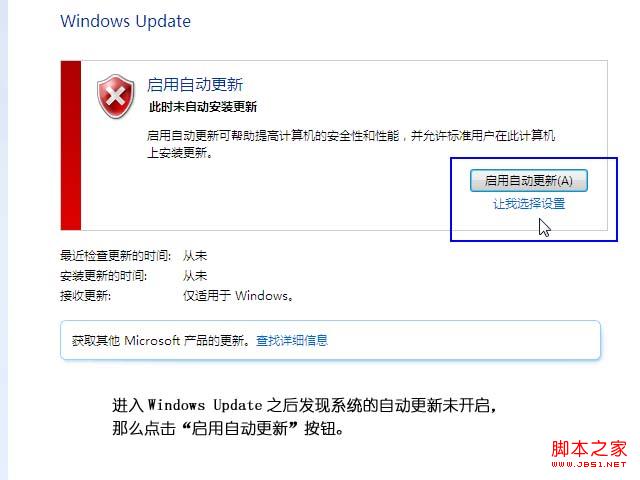Click the 接收更新 label

pyautogui.click(x=85, y=296)
